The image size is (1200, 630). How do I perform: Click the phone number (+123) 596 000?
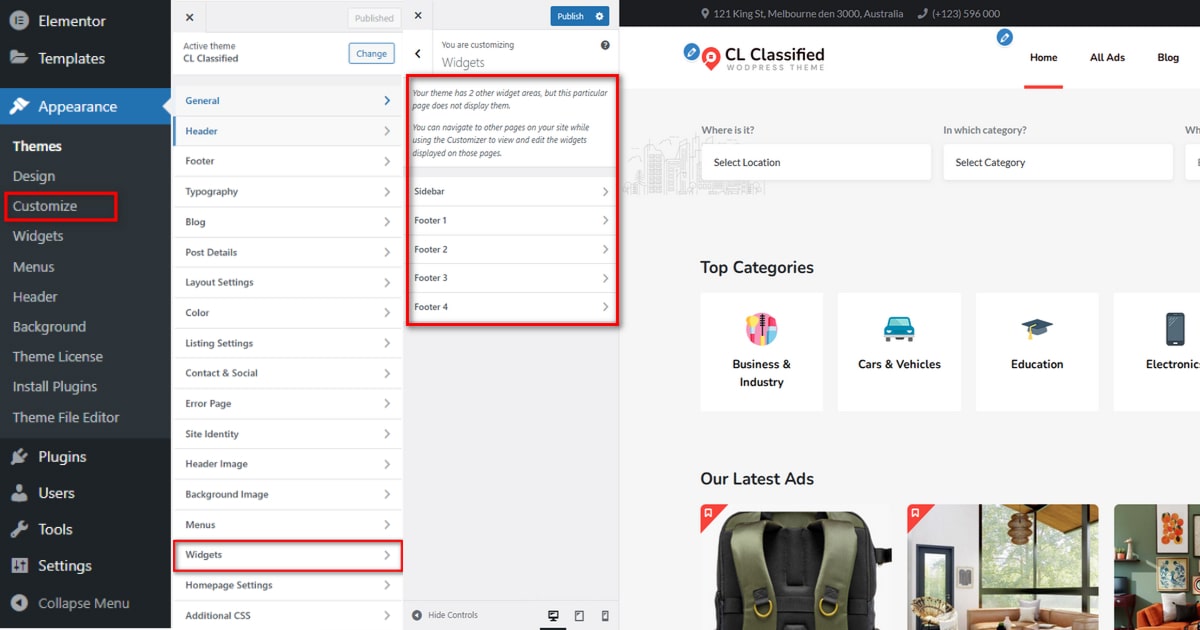coord(965,14)
